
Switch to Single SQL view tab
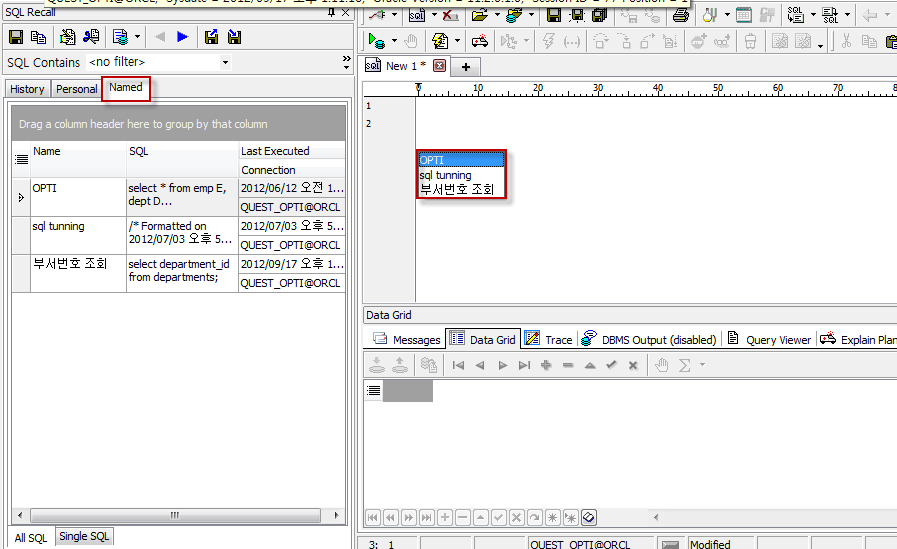86,537
